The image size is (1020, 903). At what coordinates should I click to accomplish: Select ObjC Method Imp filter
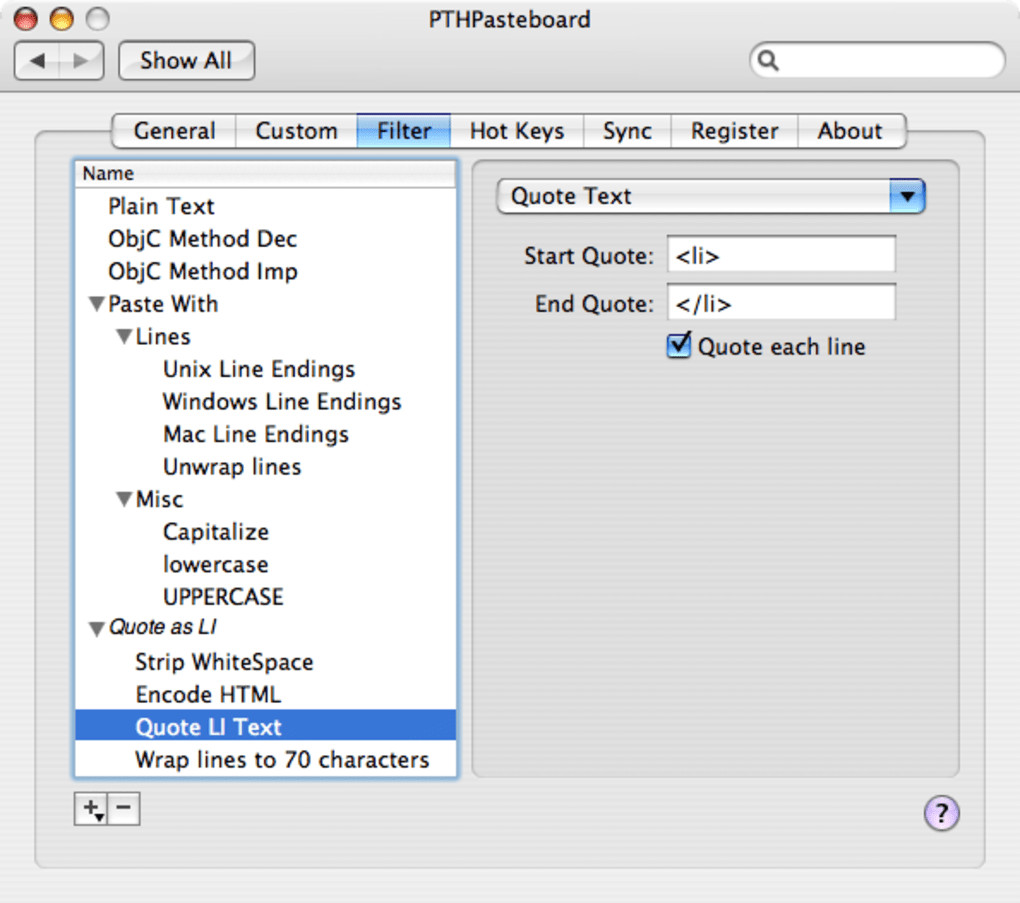tap(265, 271)
